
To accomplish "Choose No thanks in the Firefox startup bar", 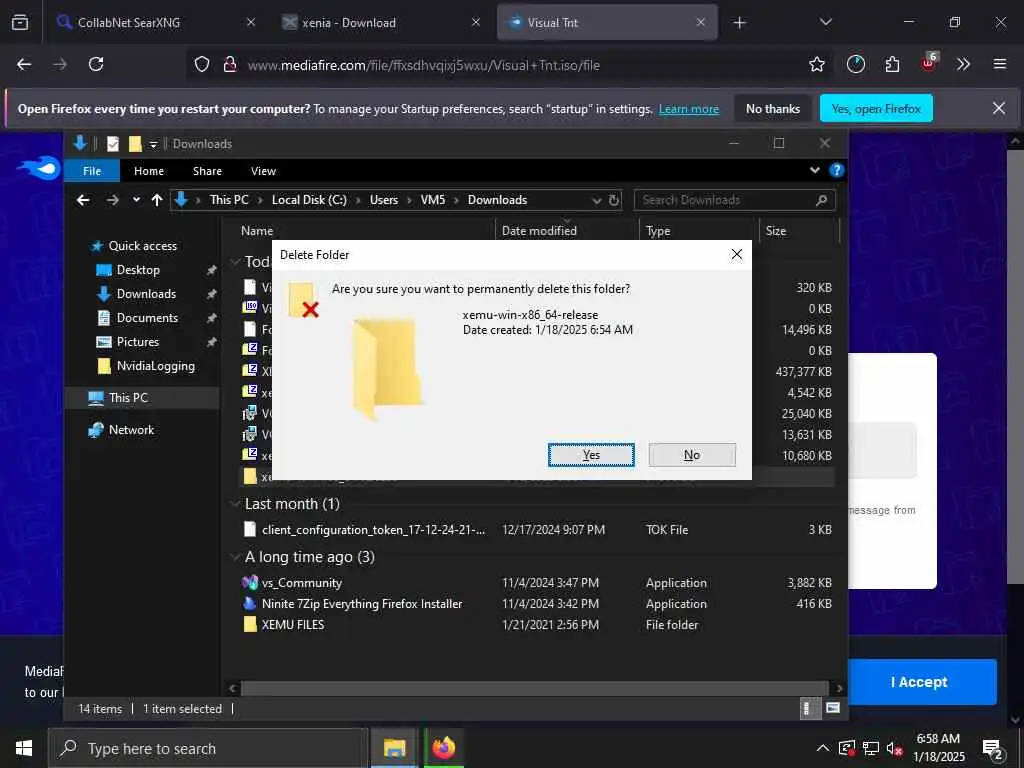I will click(x=773, y=109).
